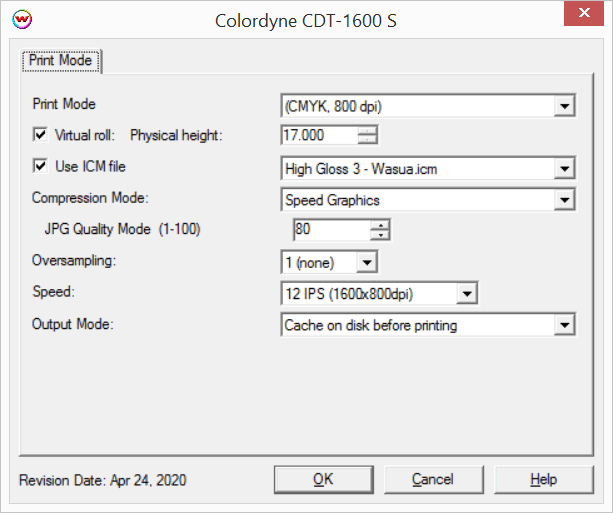Viewport: 613px width, 513px height.
Task: Click the Cancel button
Action: 434,479
